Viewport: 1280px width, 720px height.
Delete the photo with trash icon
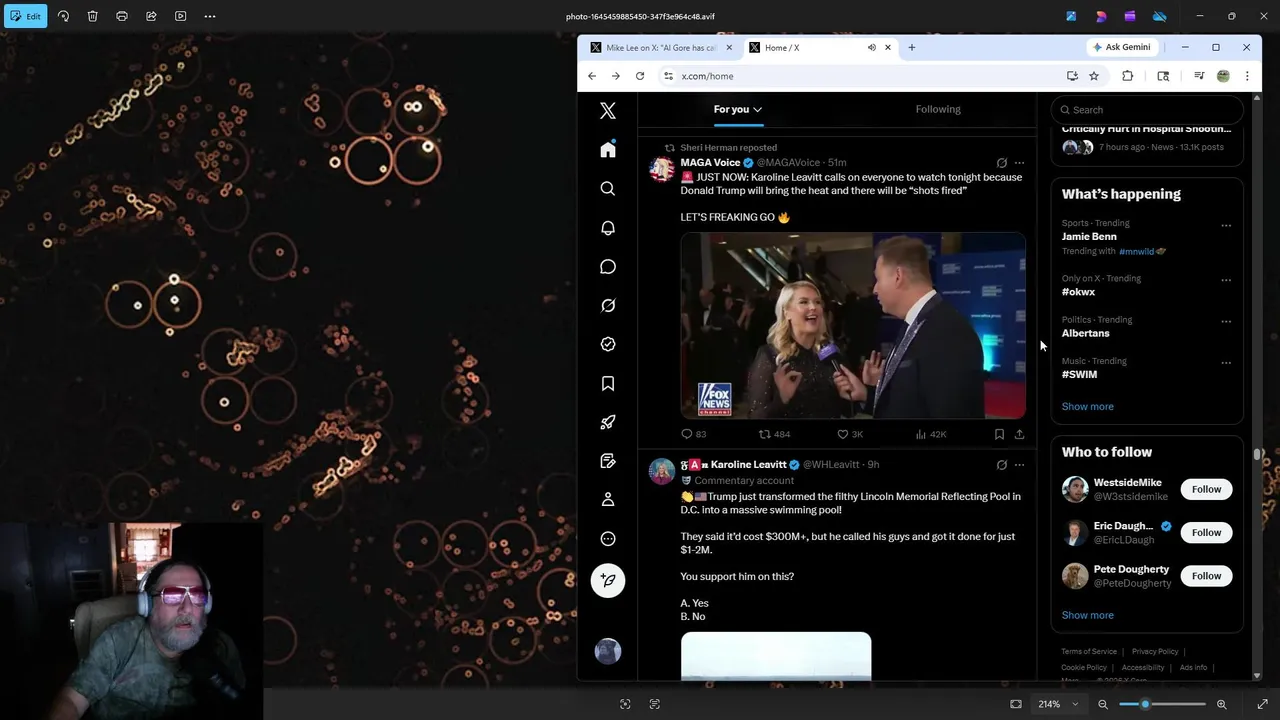(92, 16)
